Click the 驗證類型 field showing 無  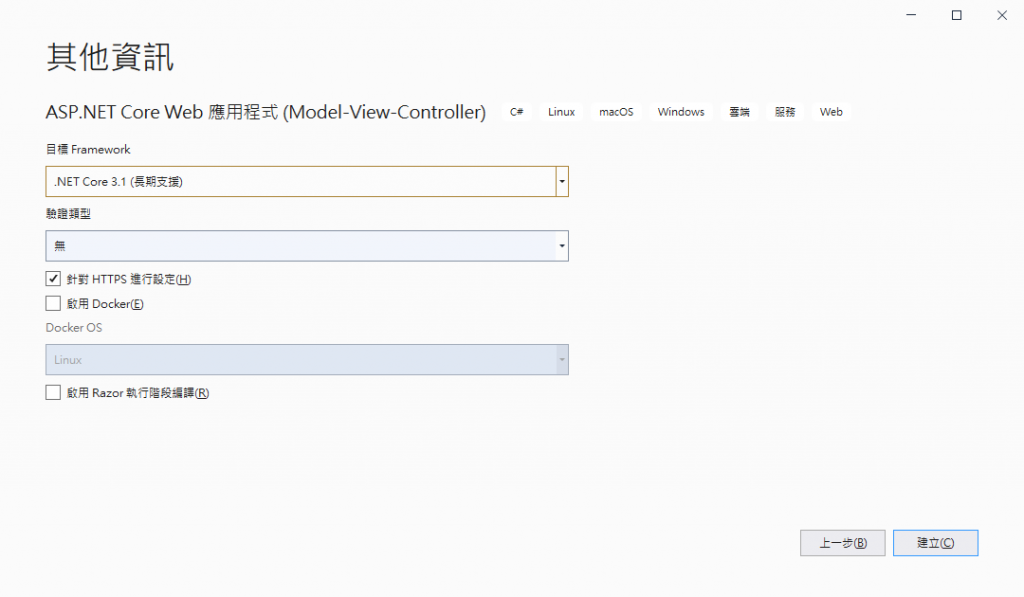click(x=300, y=246)
